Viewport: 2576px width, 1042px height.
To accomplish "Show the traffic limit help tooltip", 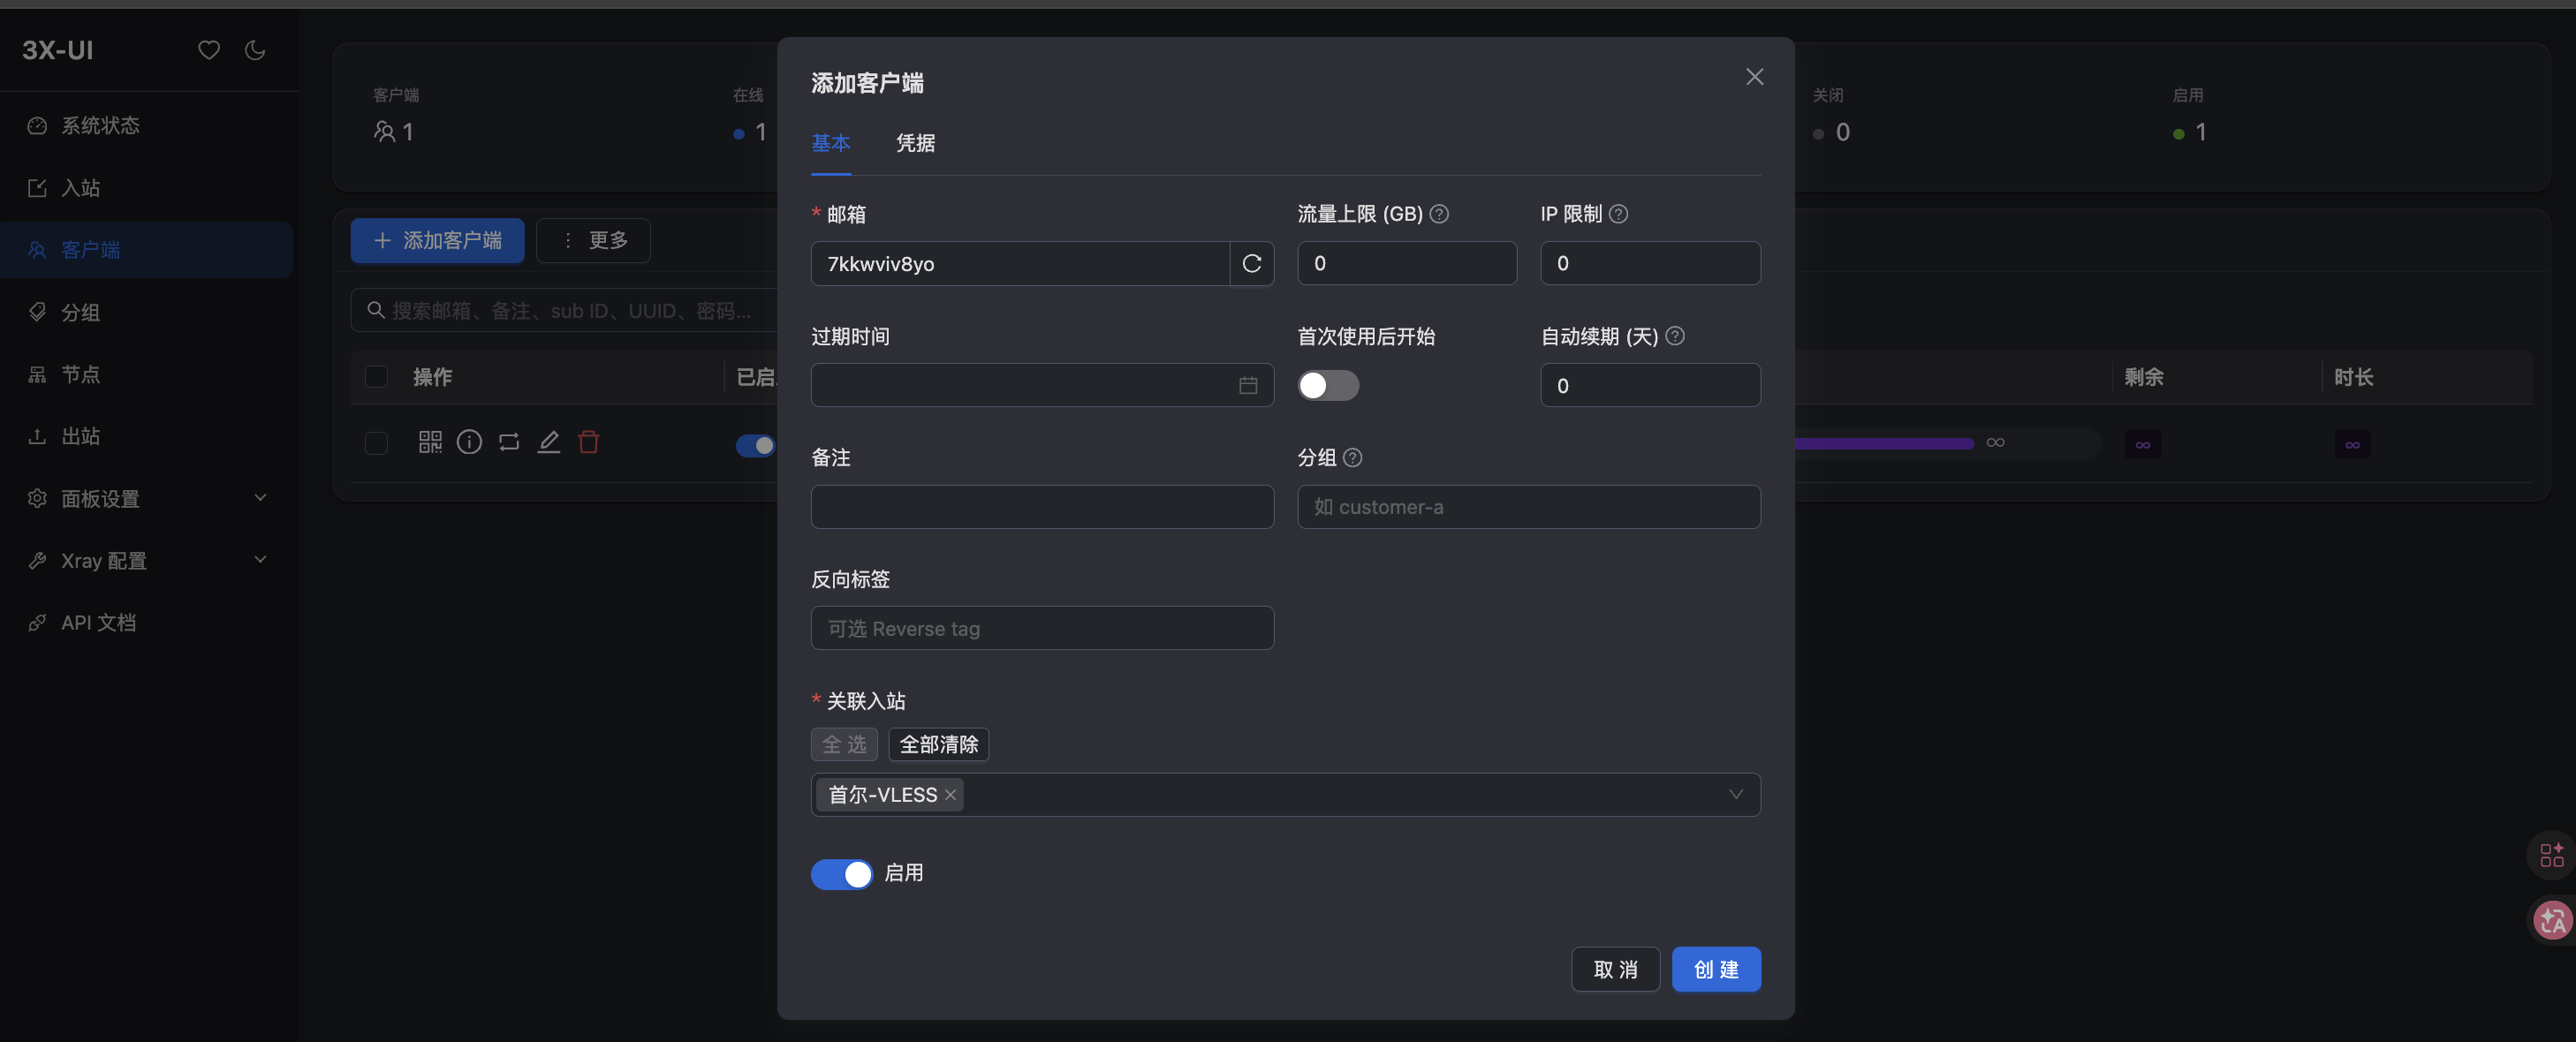I will coord(1439,214).
